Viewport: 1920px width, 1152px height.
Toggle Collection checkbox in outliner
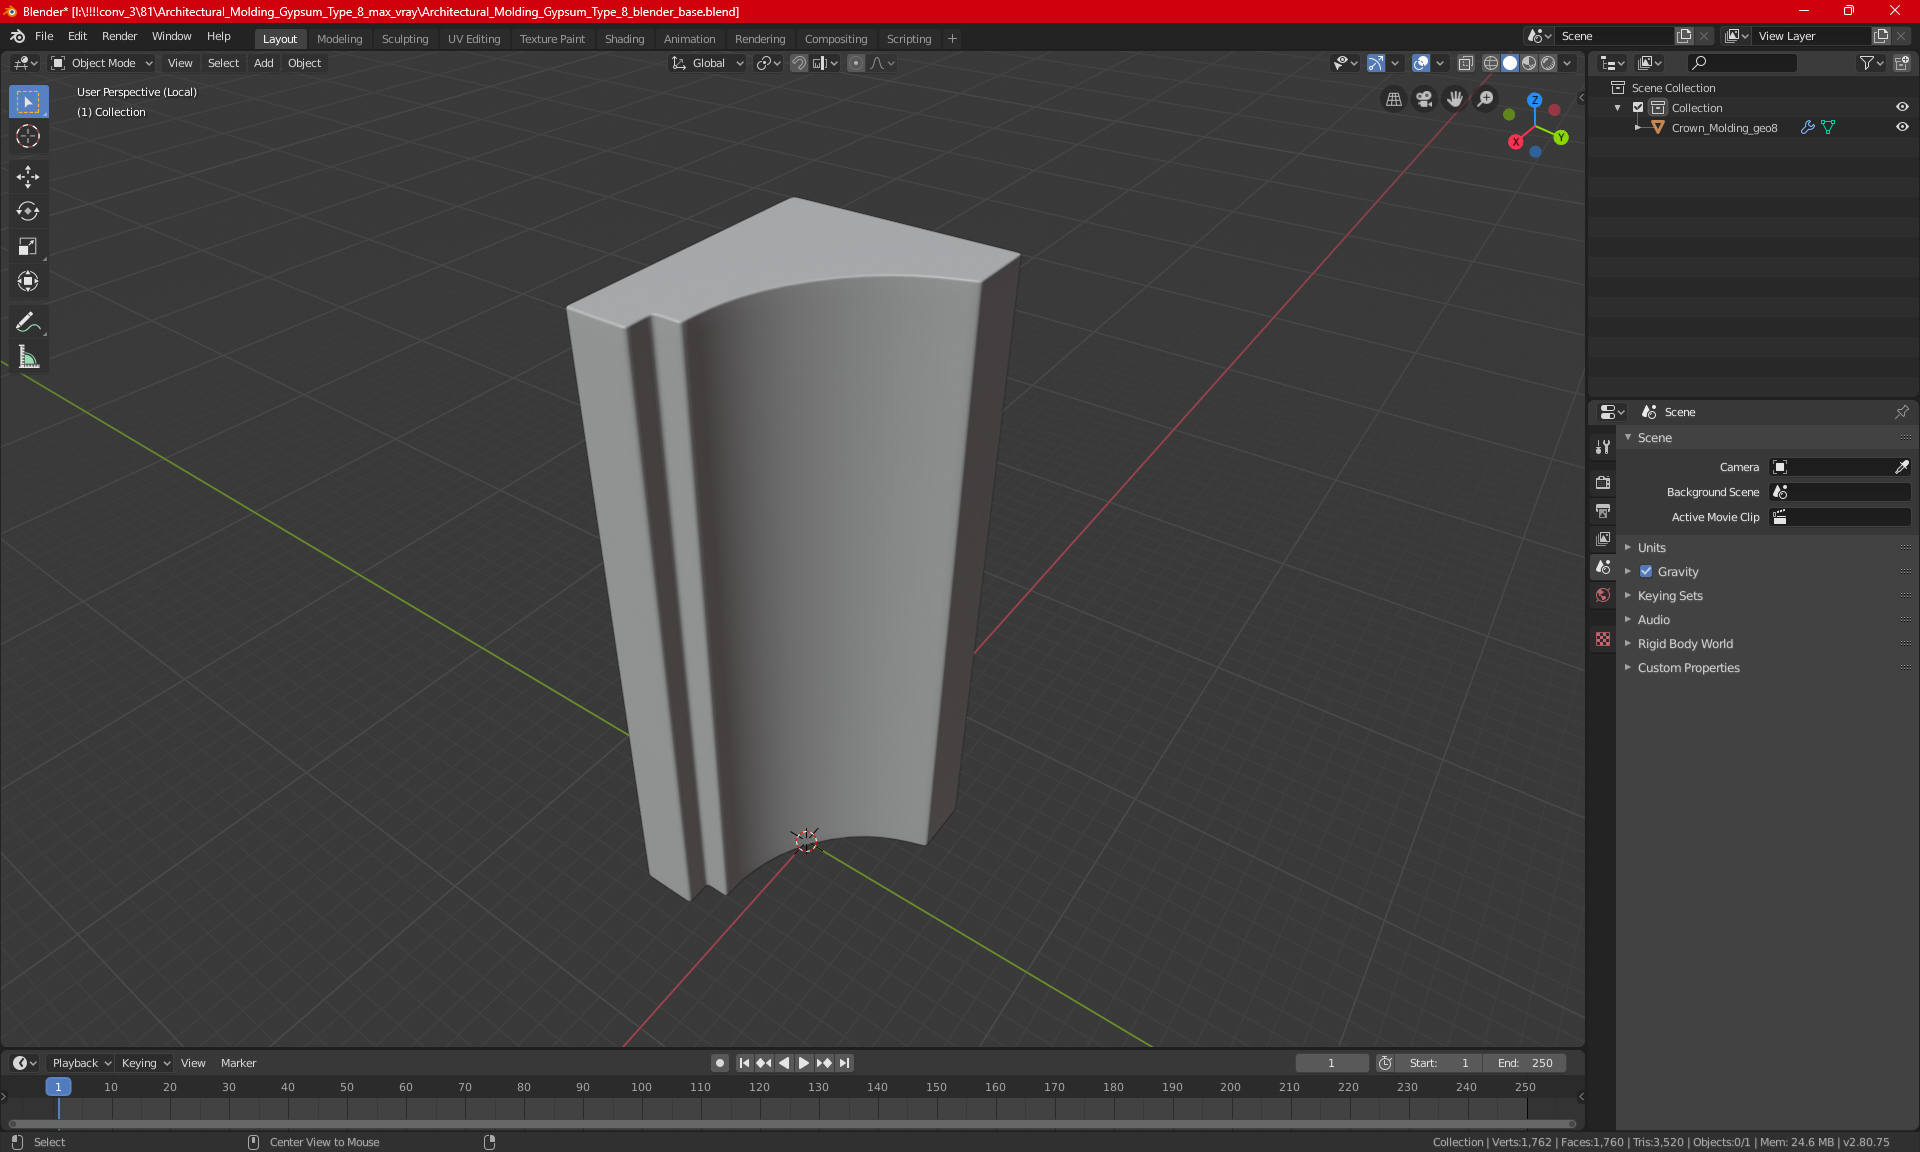click(1638, 108)
